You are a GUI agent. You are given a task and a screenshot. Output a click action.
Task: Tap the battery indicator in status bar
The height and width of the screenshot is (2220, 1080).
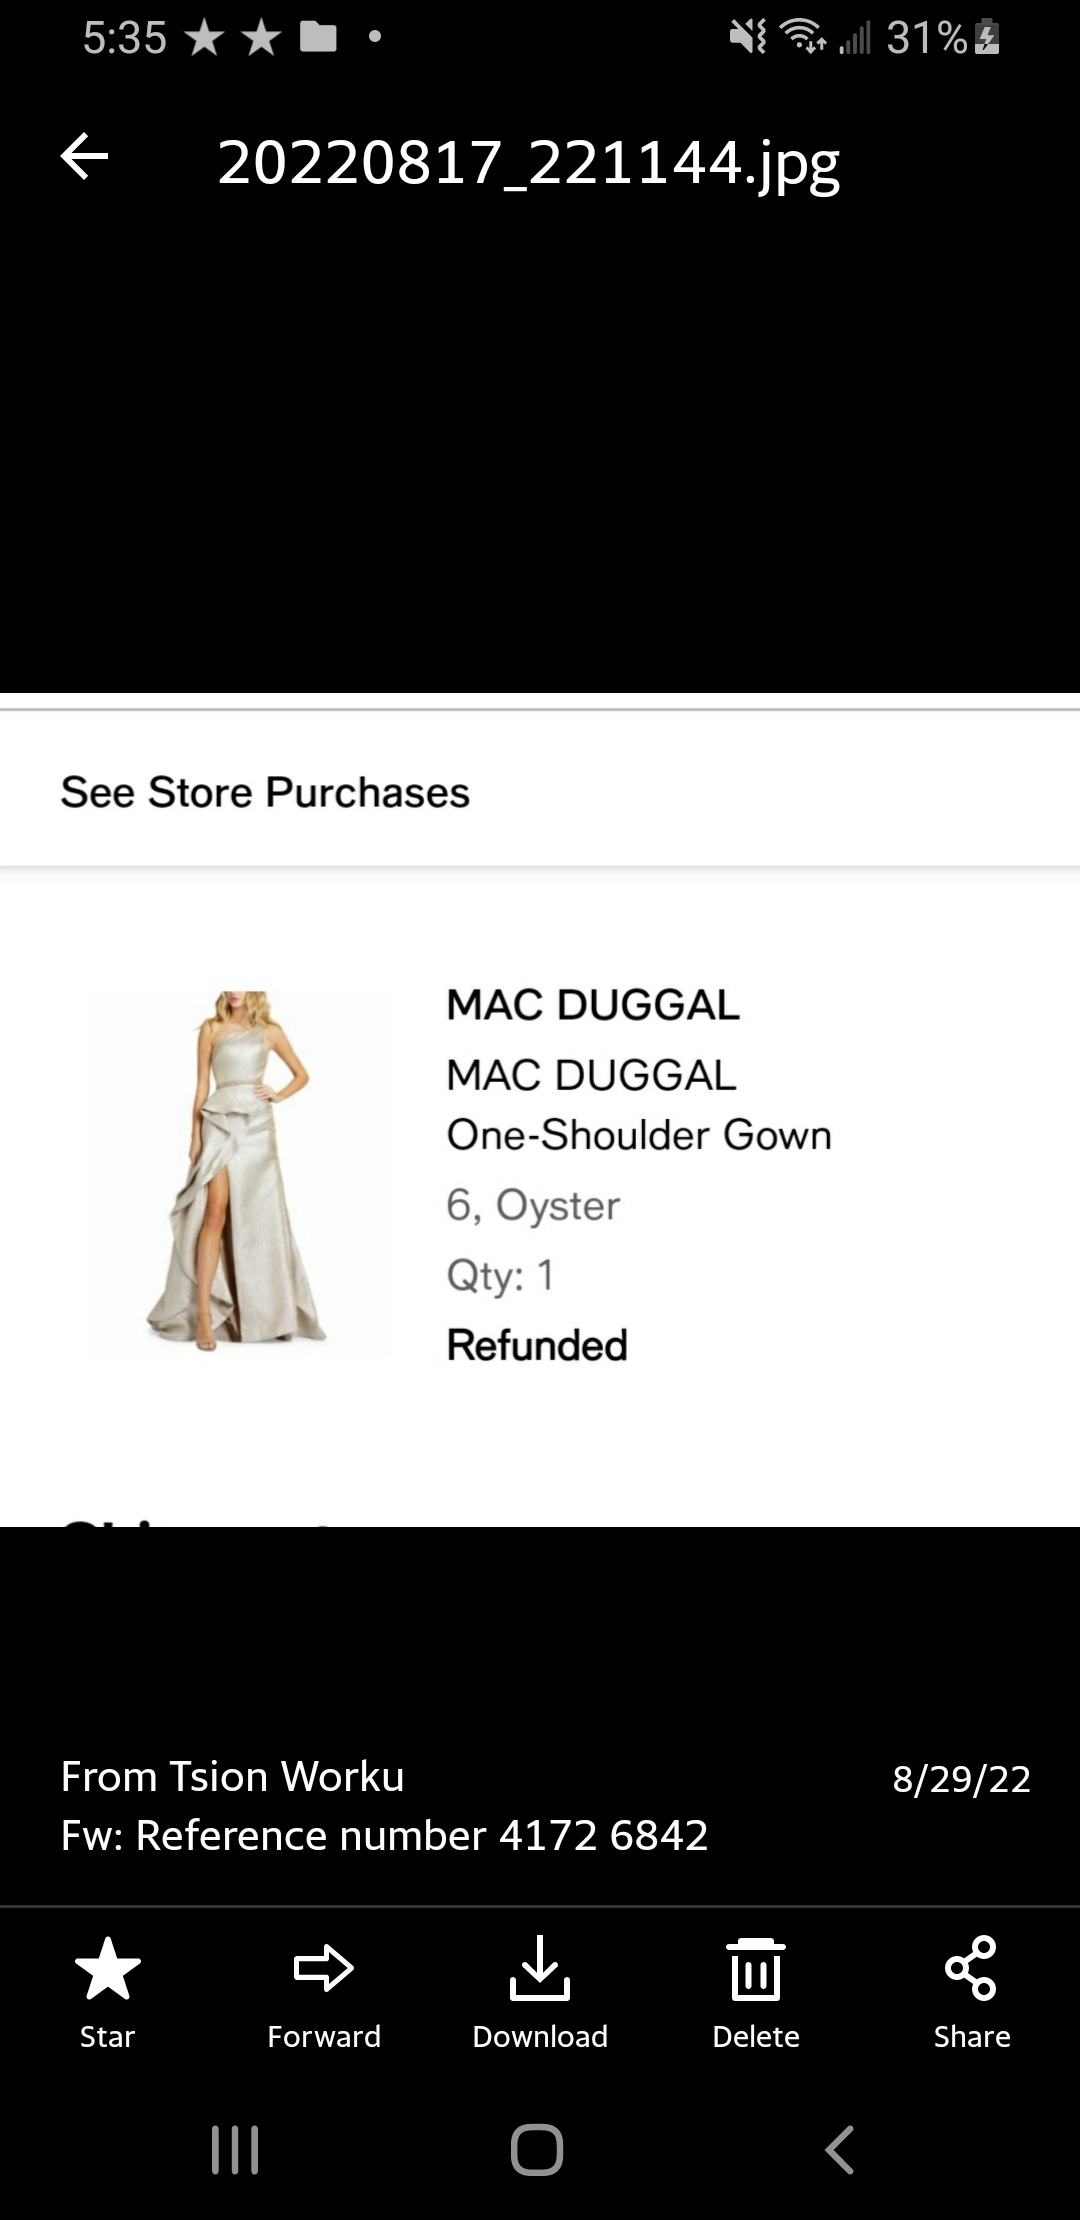pos(987,38)
